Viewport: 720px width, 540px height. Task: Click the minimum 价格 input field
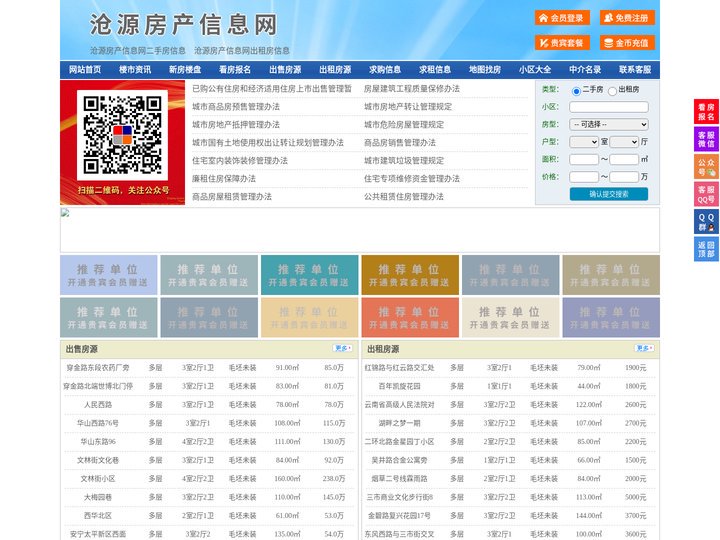(x=584, y=177)
